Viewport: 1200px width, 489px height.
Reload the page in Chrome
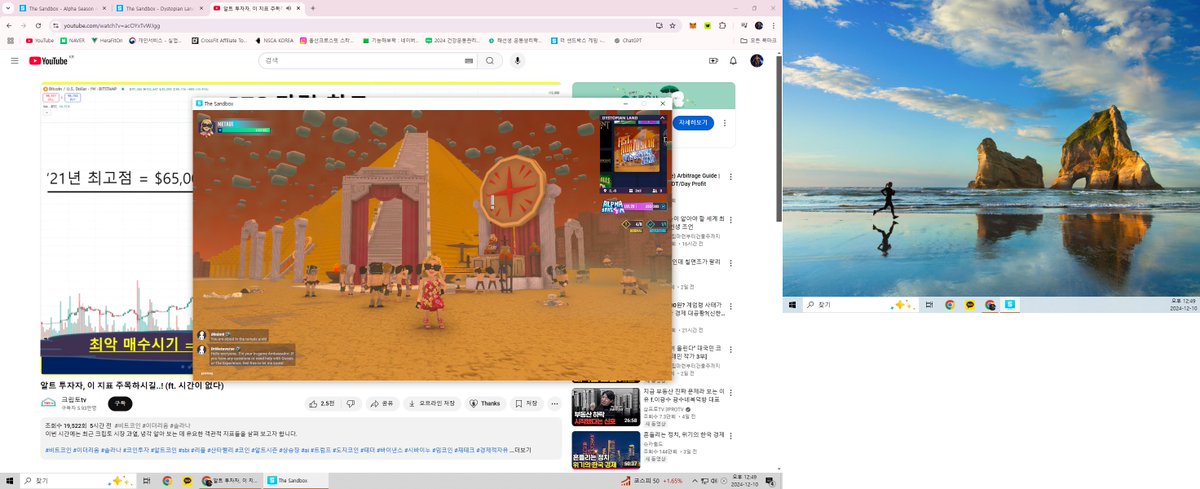[38, 25]
